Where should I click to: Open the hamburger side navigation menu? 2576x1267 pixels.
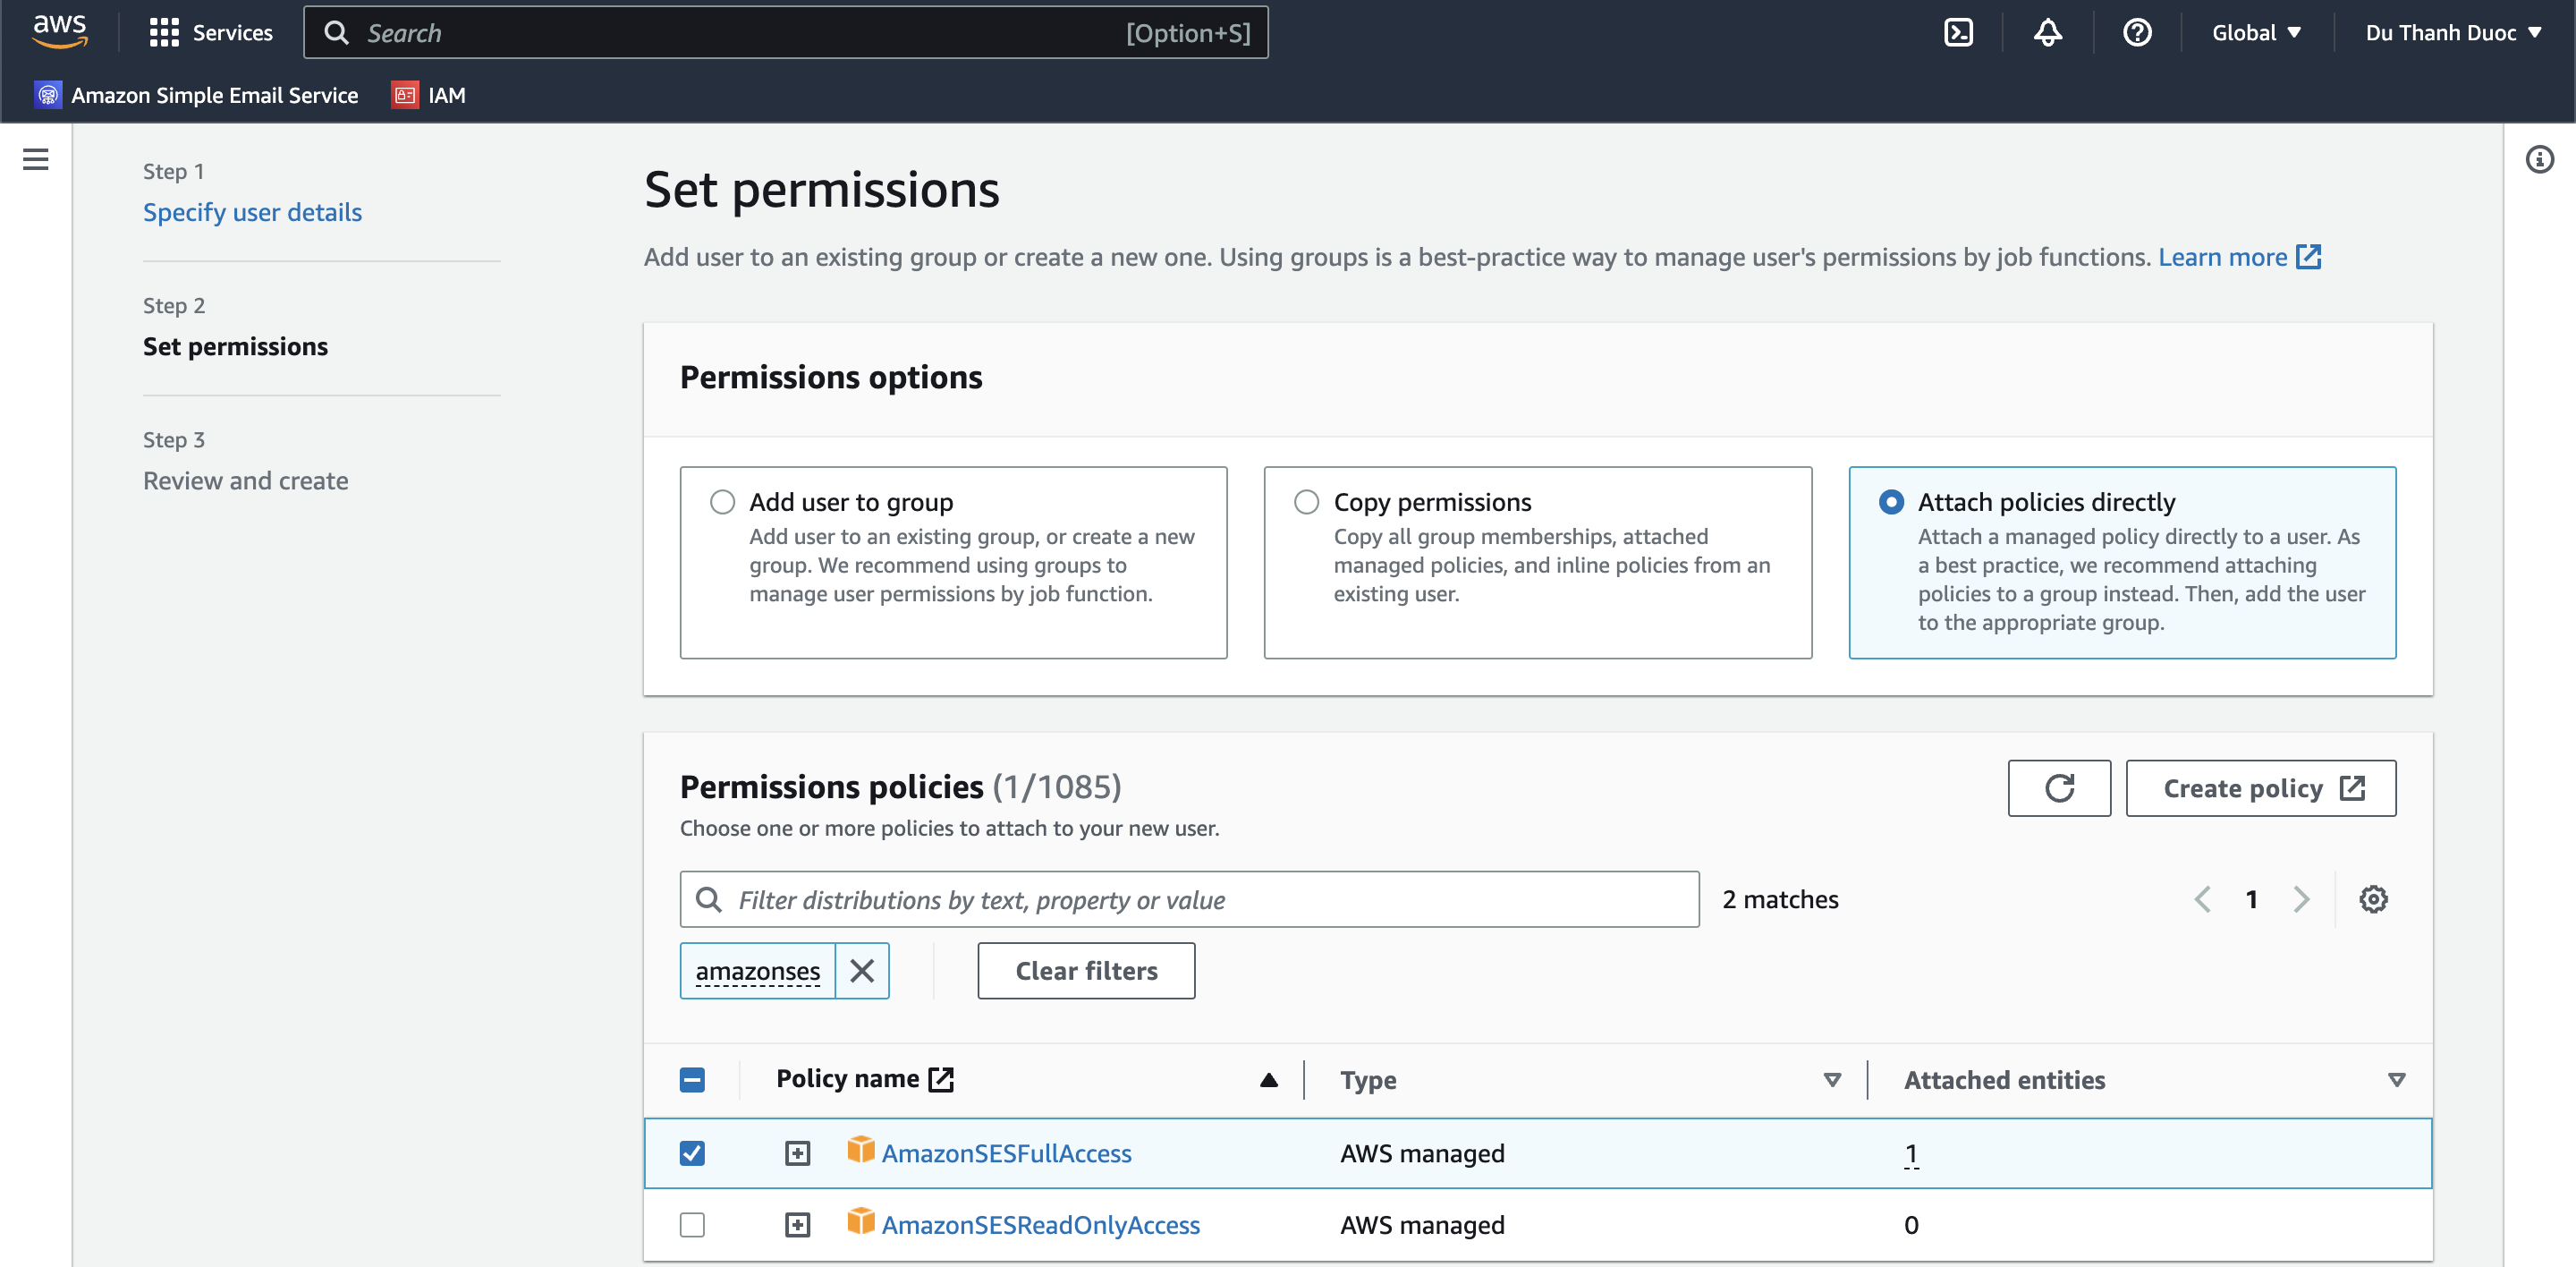tap(36, 159)
